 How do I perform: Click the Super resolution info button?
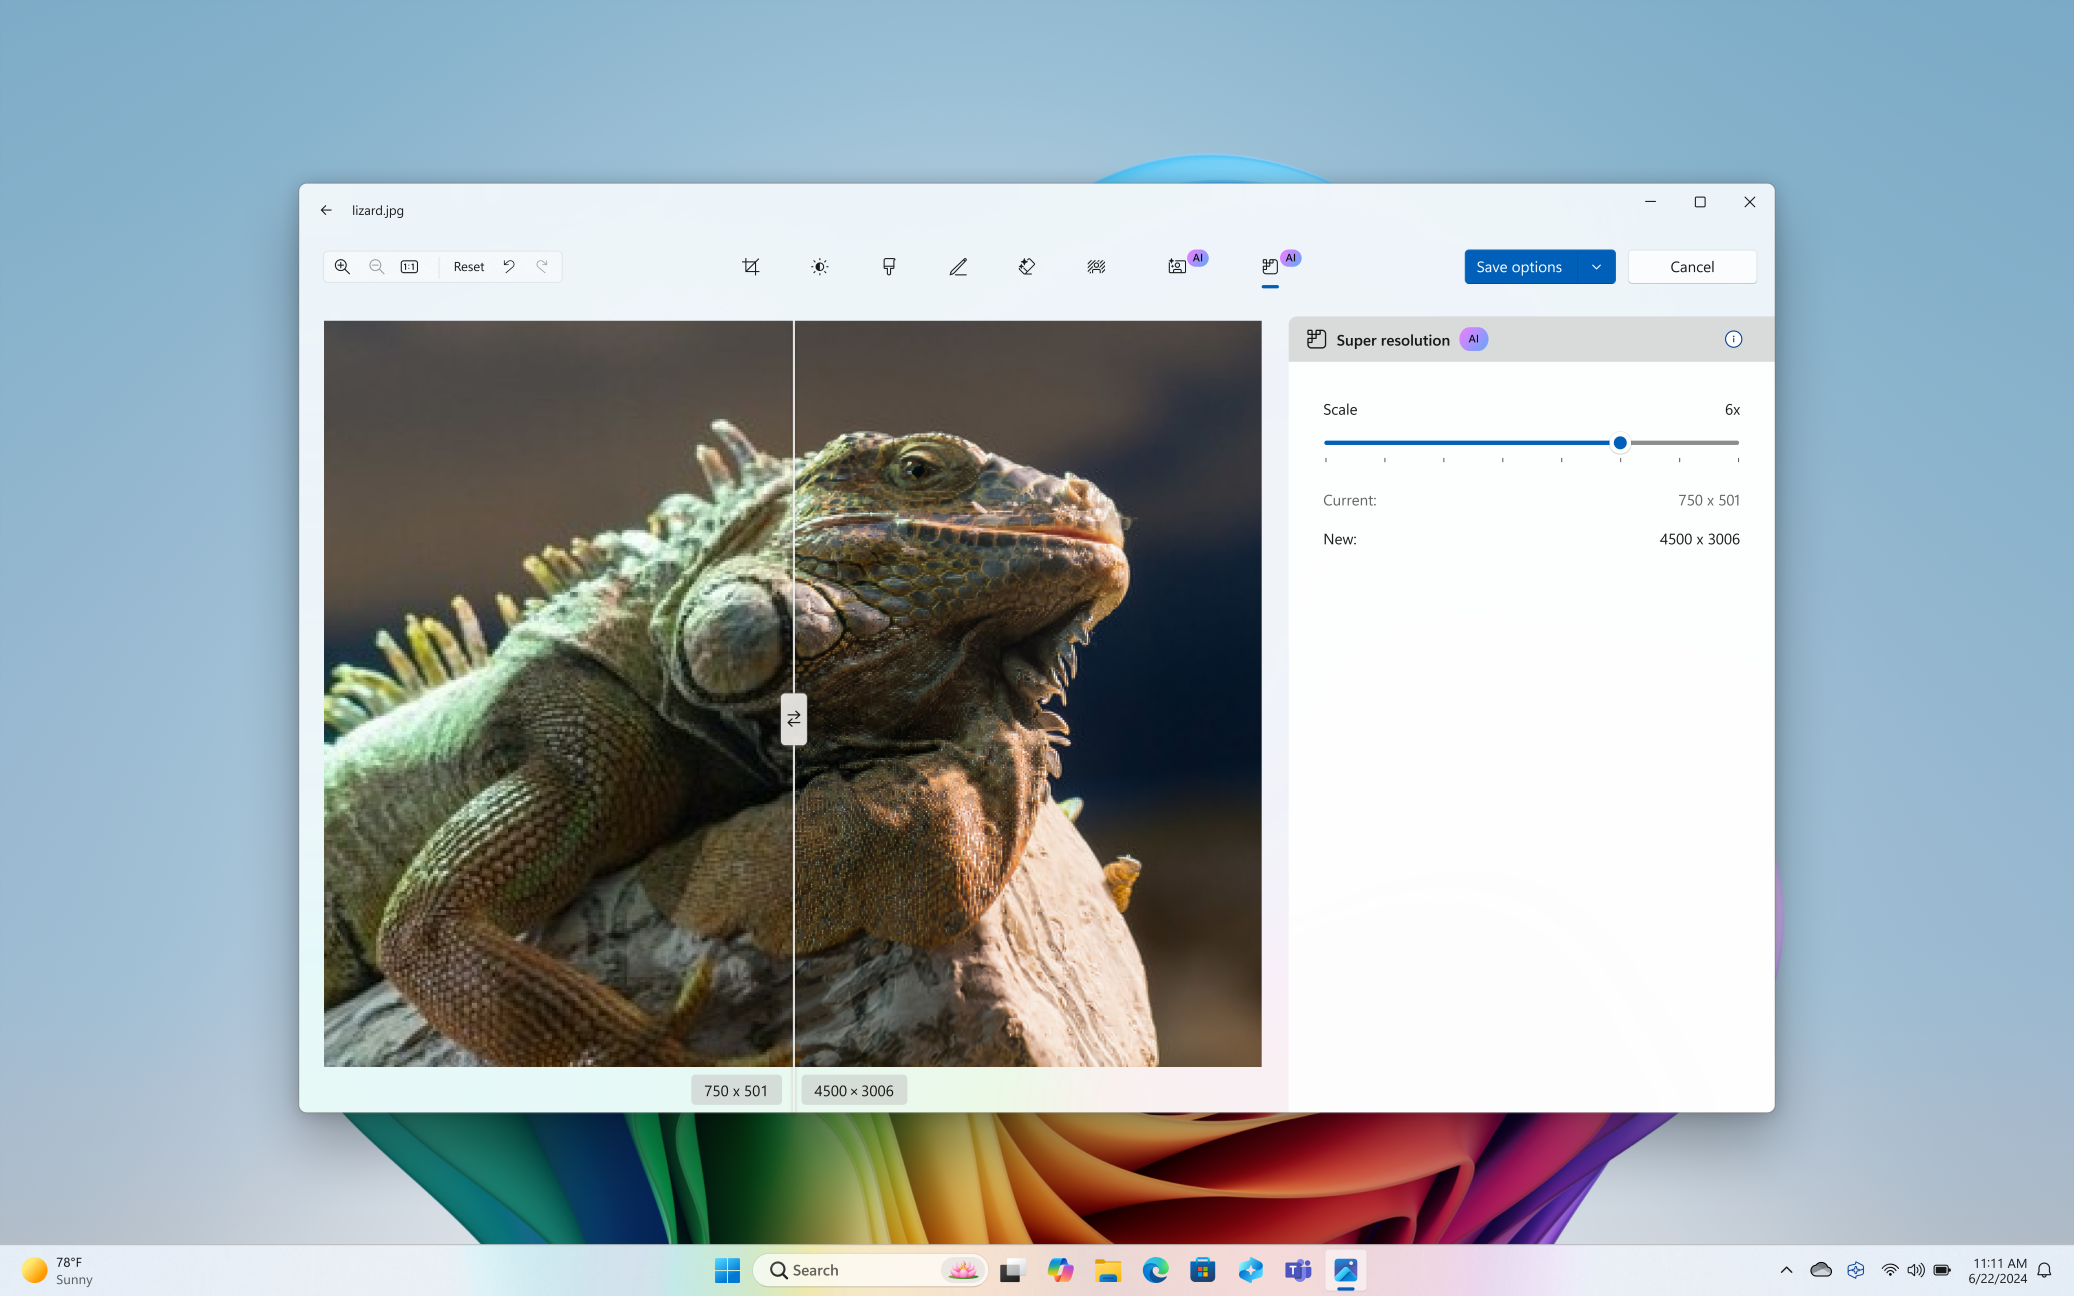1734,339
